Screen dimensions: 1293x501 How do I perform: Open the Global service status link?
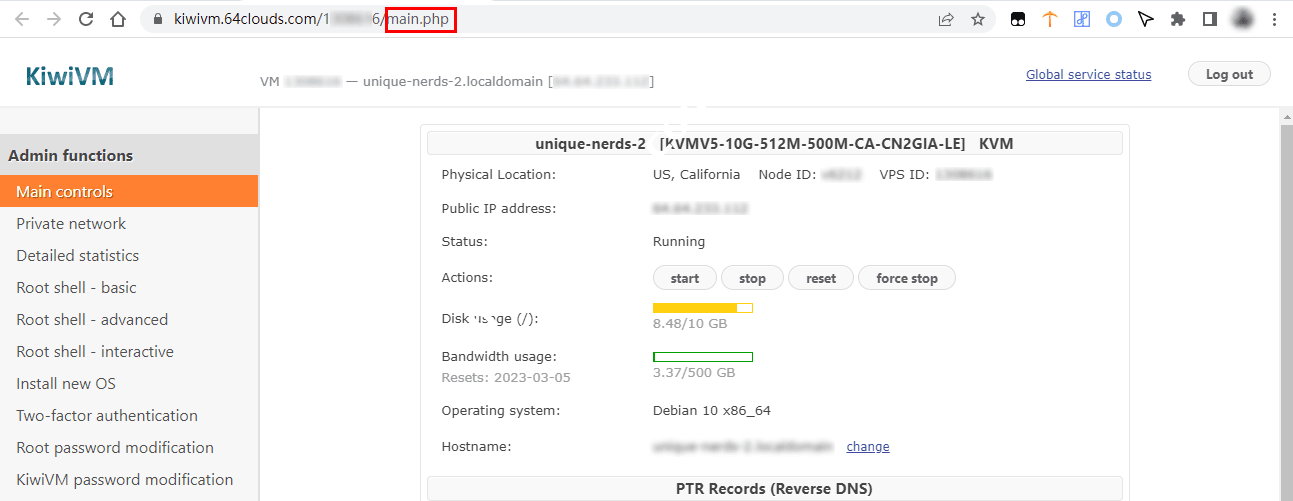click(x=1088, y=75)
